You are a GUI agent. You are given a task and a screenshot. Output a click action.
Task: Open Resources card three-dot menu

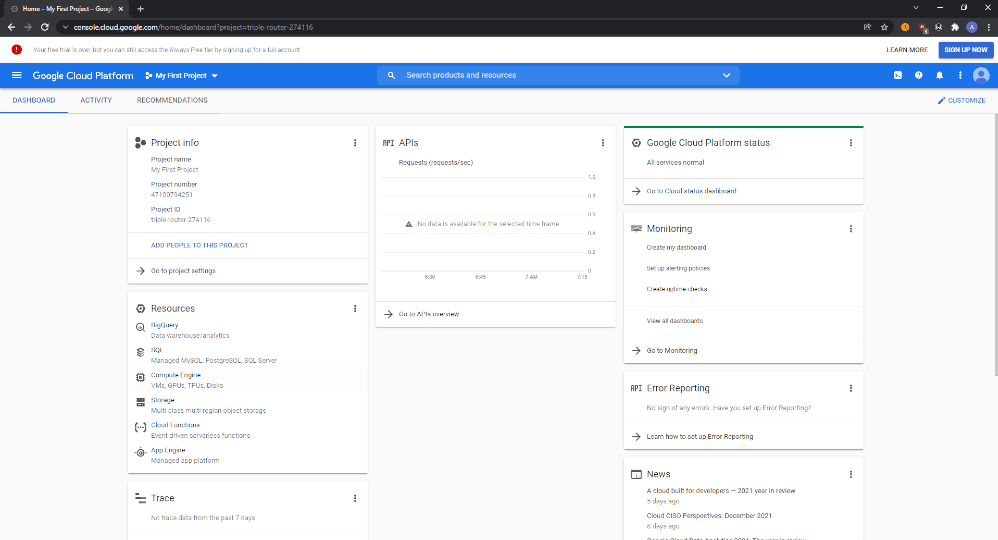click(x=355, y=308)
